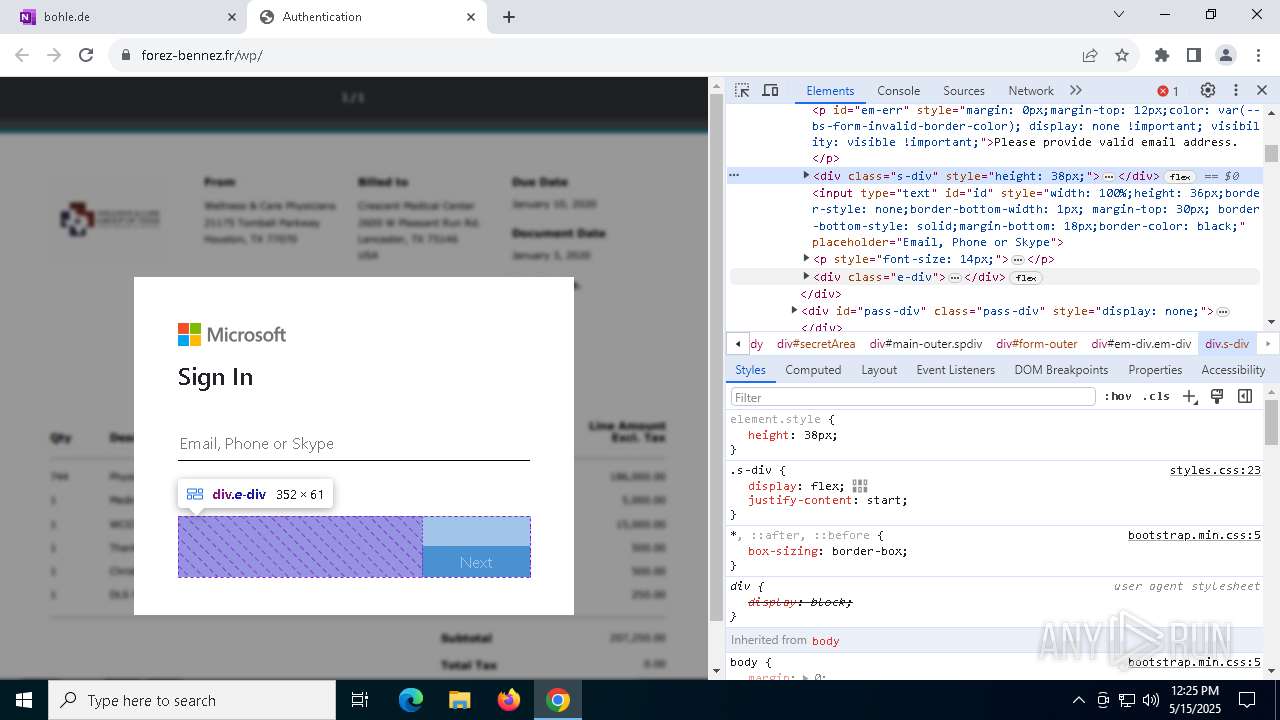1280x720 pixels.
Task: Open Chrome extensions puzzle icon
Action: 1162,55
